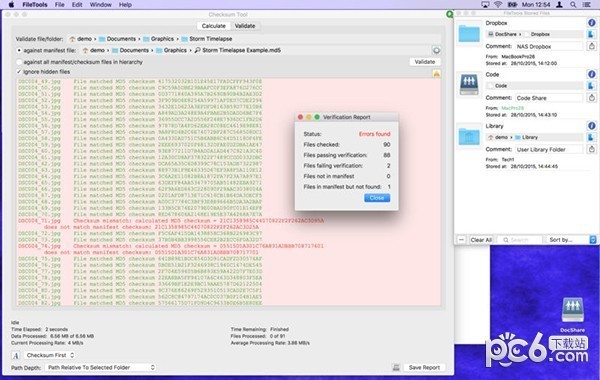Open the user account menu icon
Viewport: 600px width, 380px height.
point(559,5)
